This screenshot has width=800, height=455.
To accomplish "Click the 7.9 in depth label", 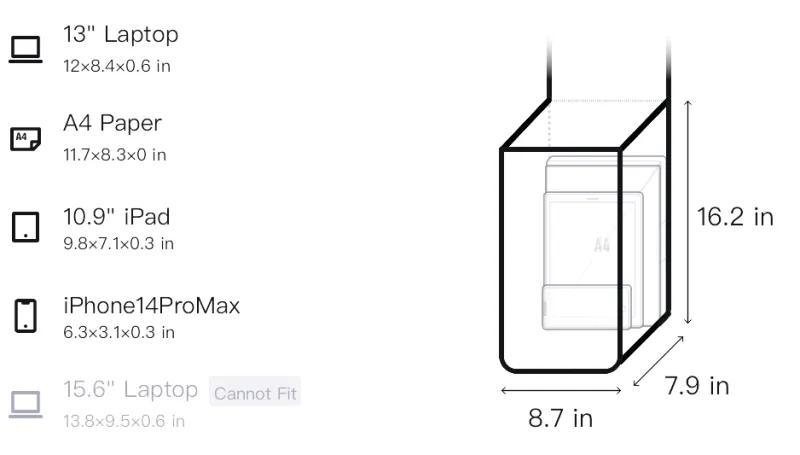I will [x=697, y=386].
